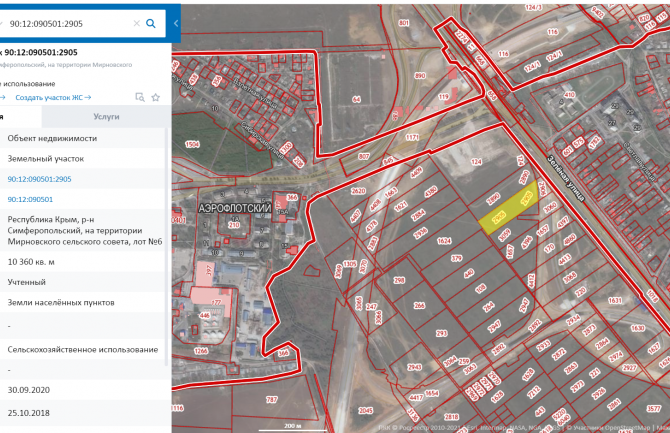The image size is (670, 433).
Task: Select the Объект недвижимости row
Action: tap(82, 138)
